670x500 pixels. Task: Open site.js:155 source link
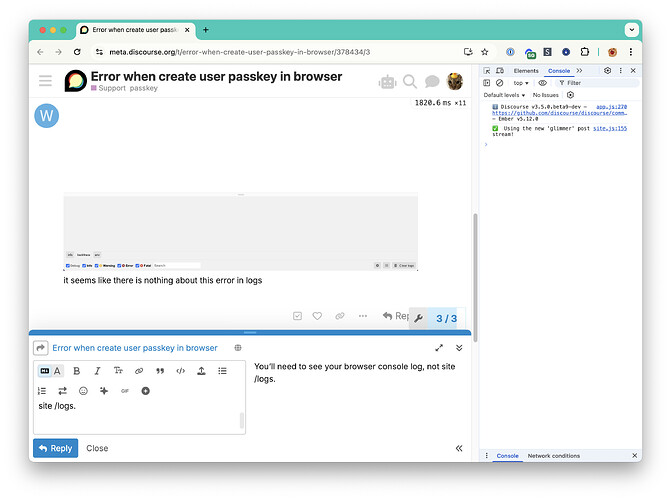click(610, 128)
